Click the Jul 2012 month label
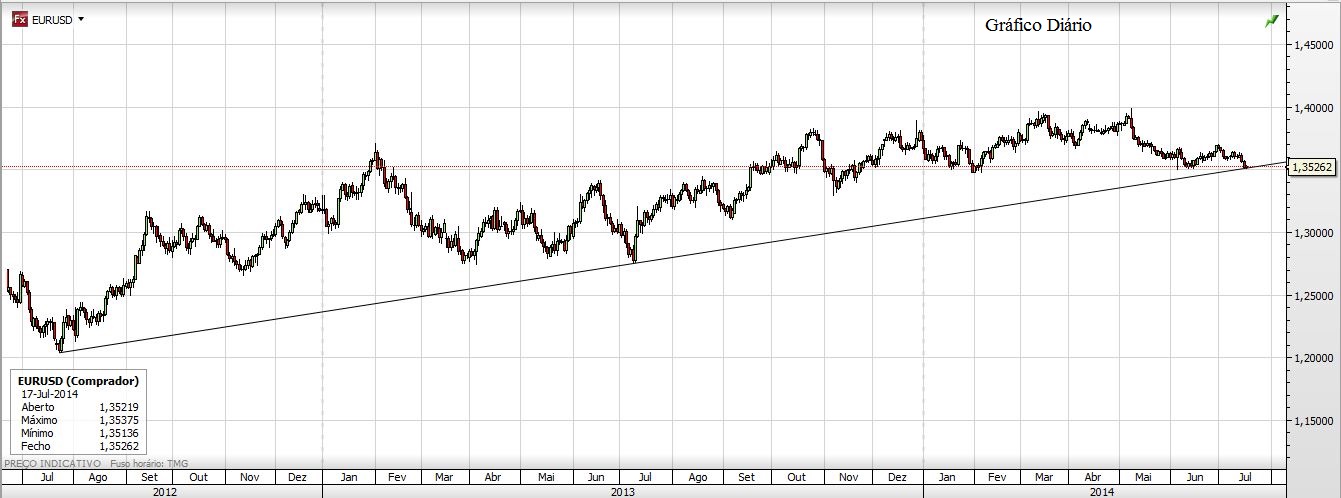Image resolution: width=1341 pixels, height=498 pixels. point(47,477)
